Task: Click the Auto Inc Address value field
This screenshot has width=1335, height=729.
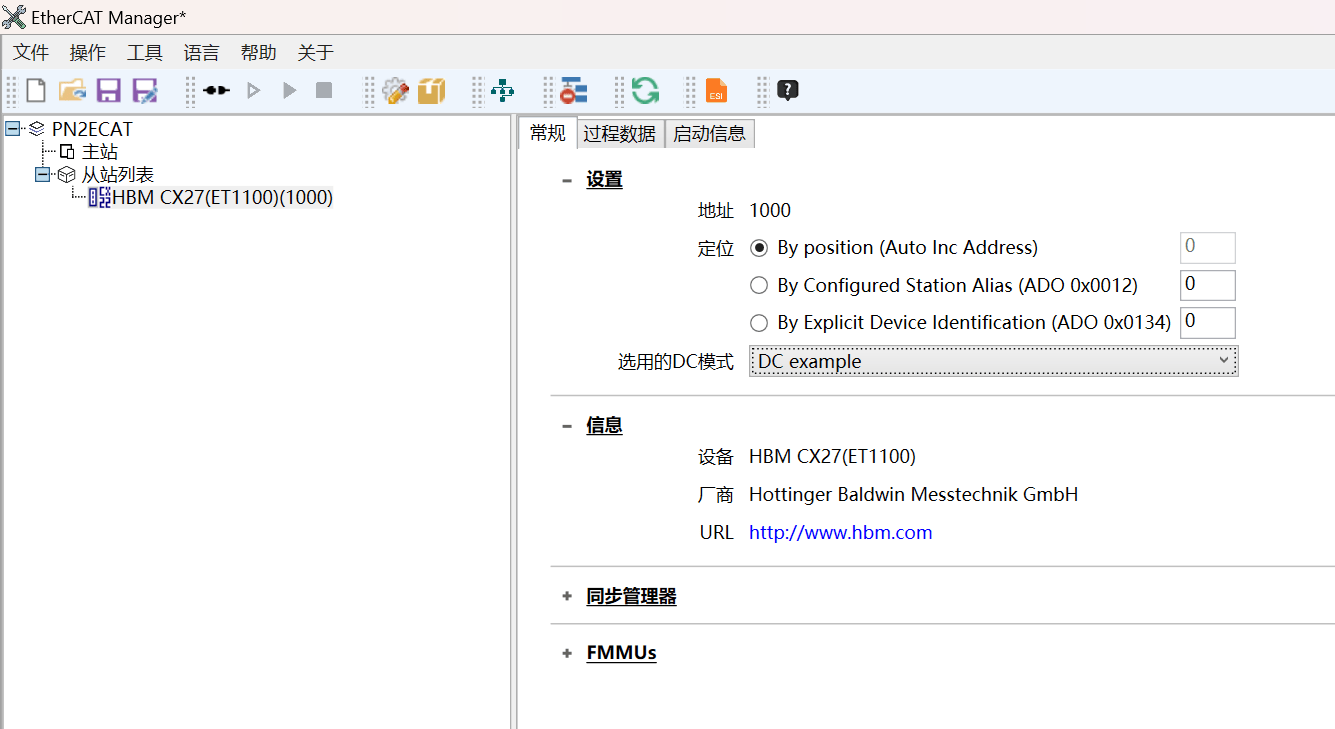Action: tap(1208, 248)
